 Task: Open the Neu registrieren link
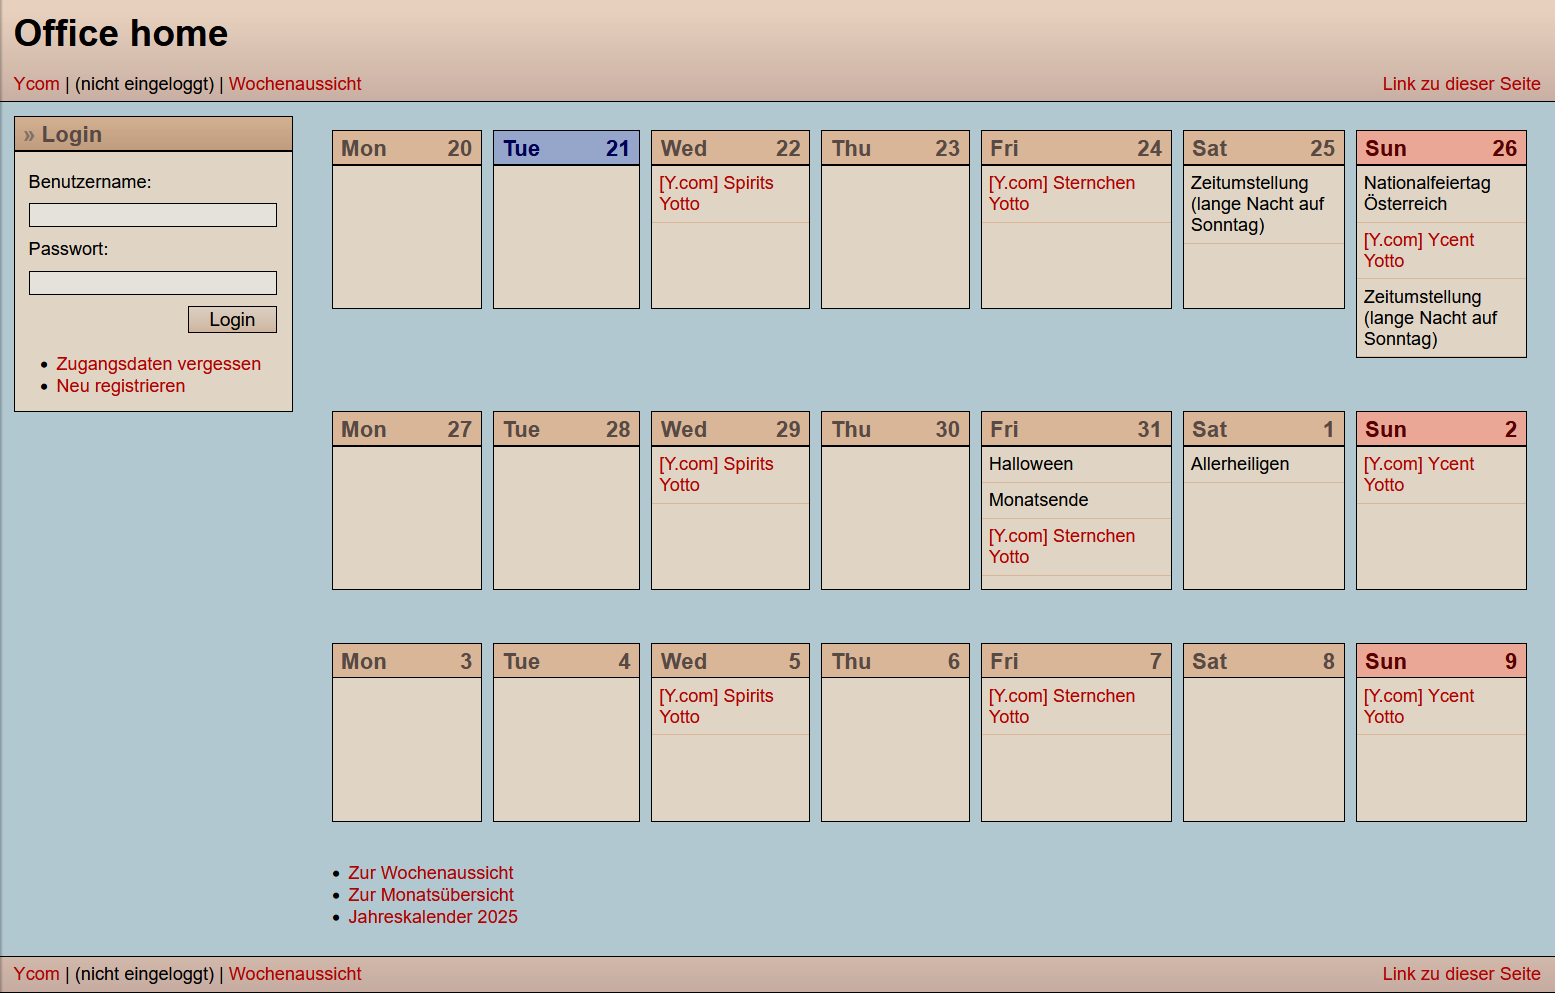coord(120,386)
